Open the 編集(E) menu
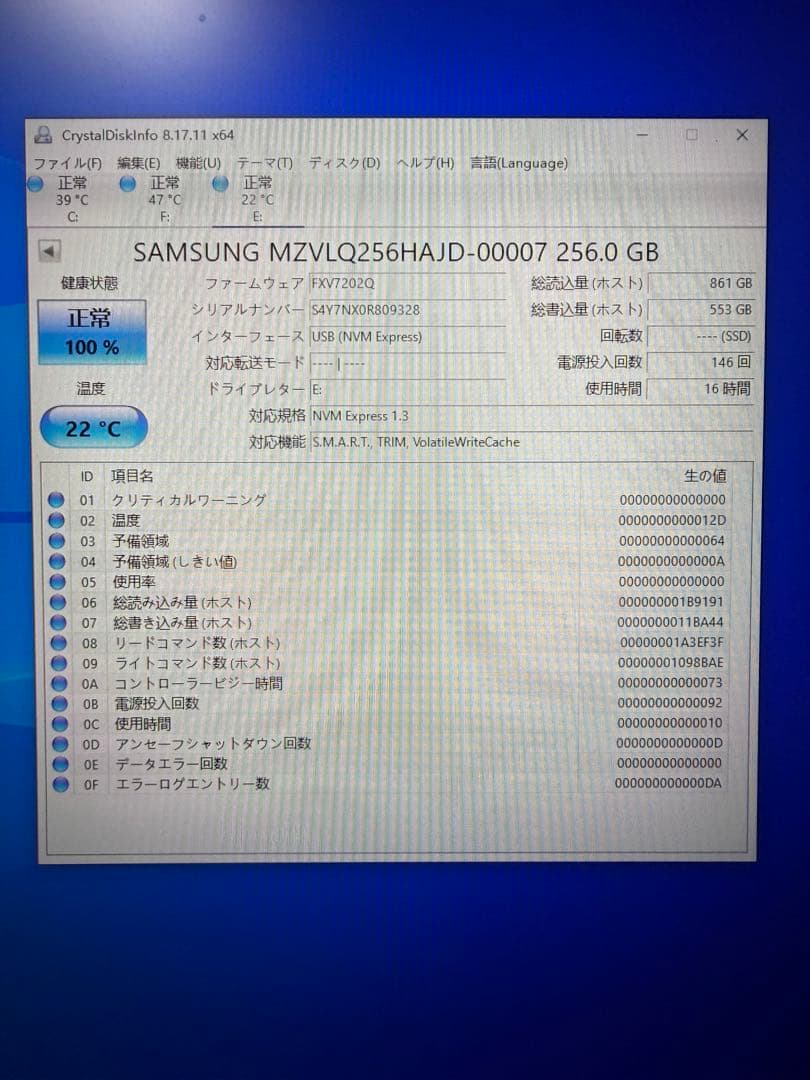 (x=138, y=163)
